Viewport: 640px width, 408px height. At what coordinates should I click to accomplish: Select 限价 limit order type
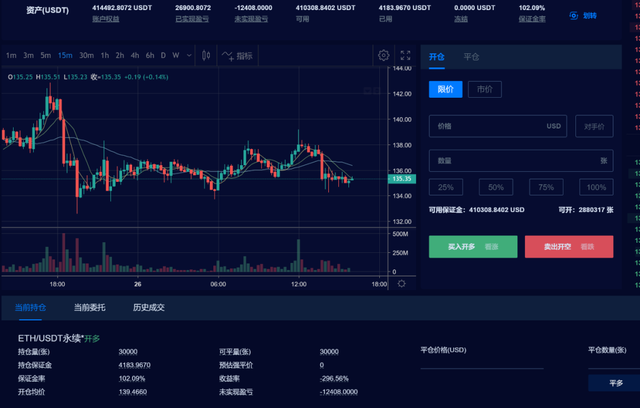[x=446, y=89]
